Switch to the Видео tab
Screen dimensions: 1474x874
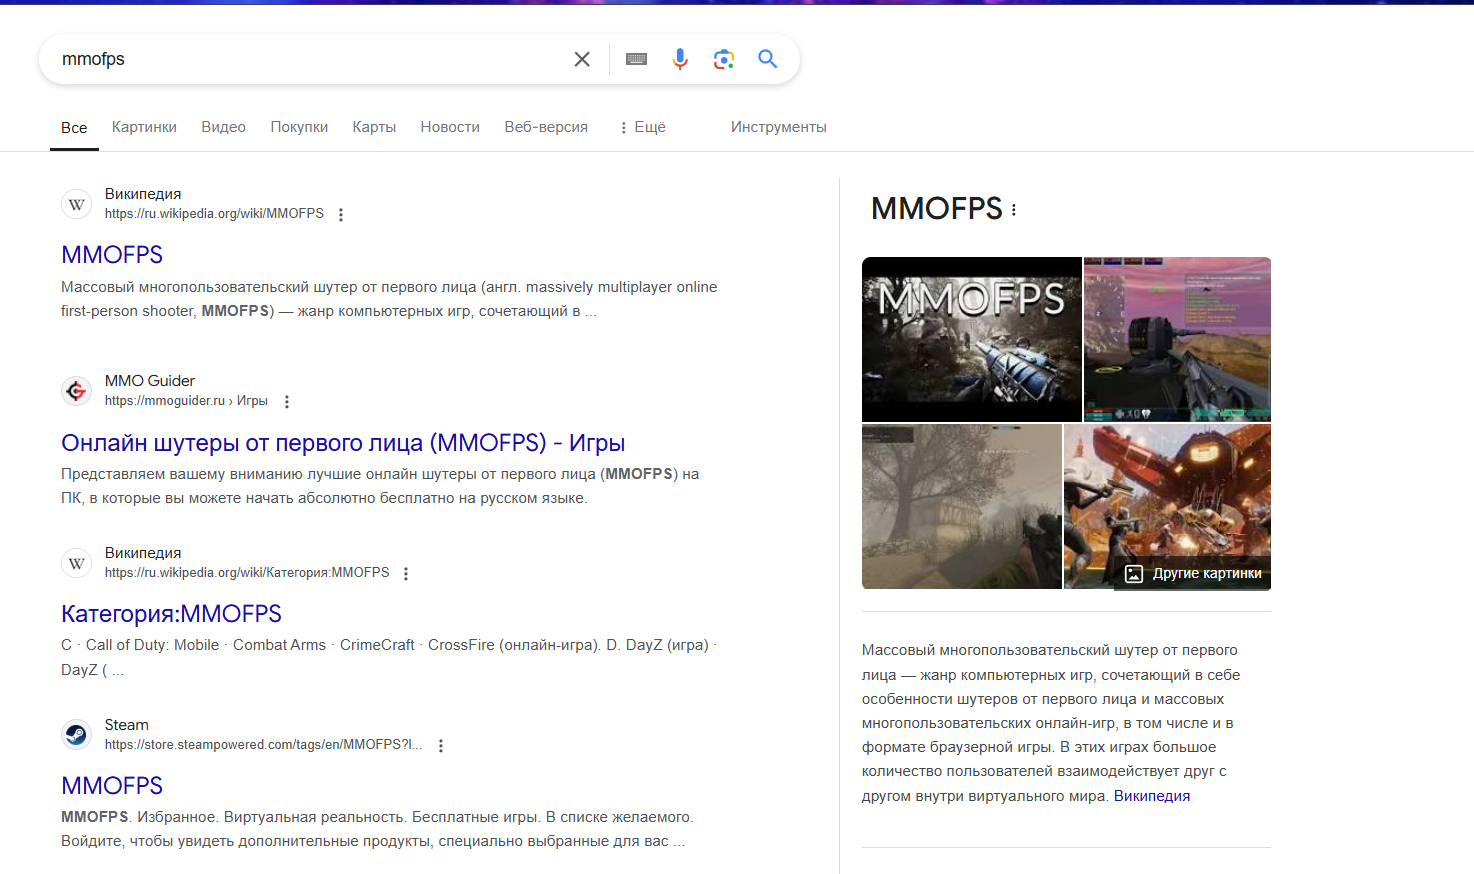click(223, 127)
